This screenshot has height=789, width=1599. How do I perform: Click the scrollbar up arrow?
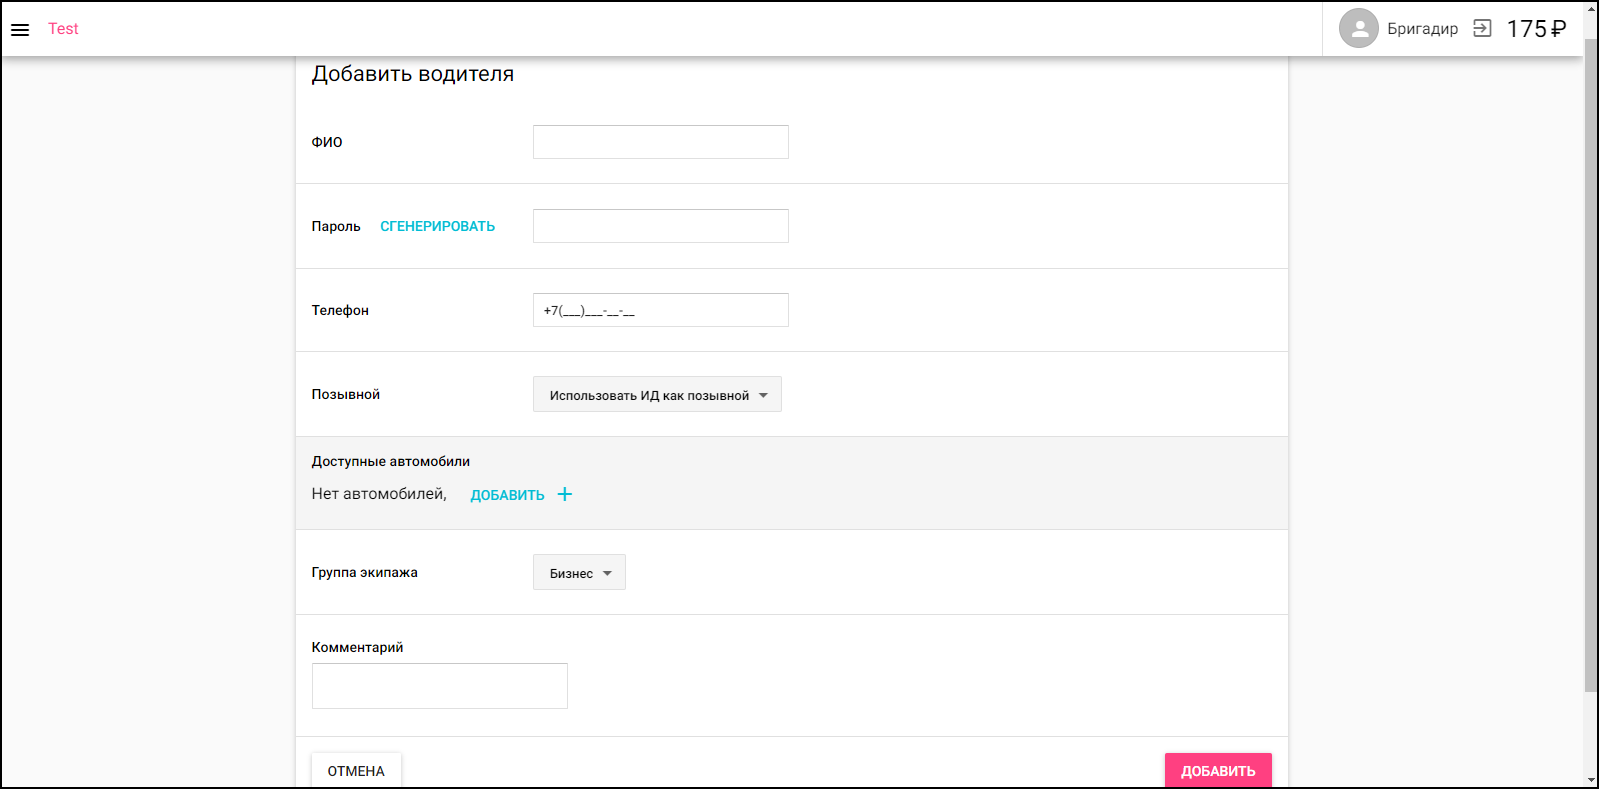pyautogui.click(x=1591, y=8)
